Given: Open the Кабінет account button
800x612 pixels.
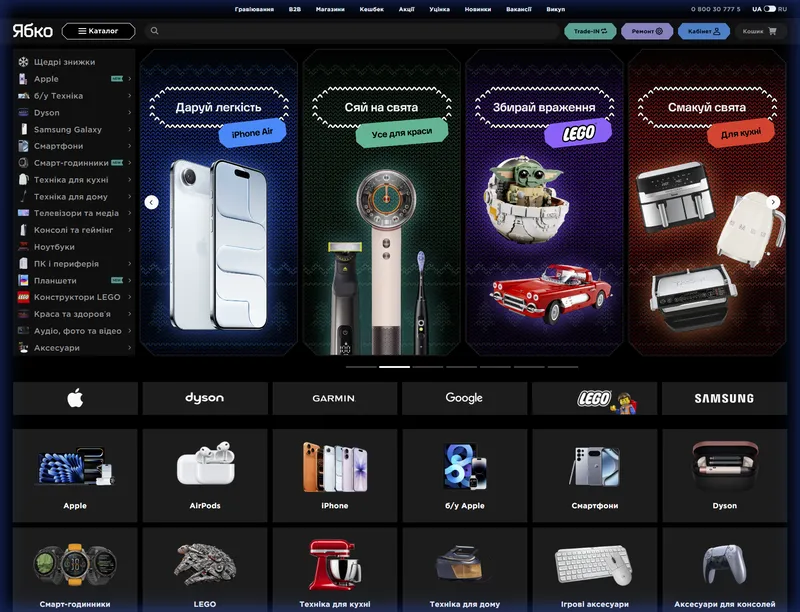Looking at the screenshot, I should pos(704,31).
